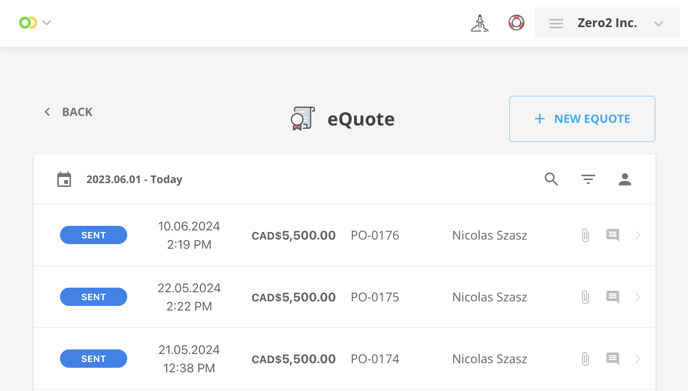Go back using the BACK link

pyautogui.click(x=68, y=112)
